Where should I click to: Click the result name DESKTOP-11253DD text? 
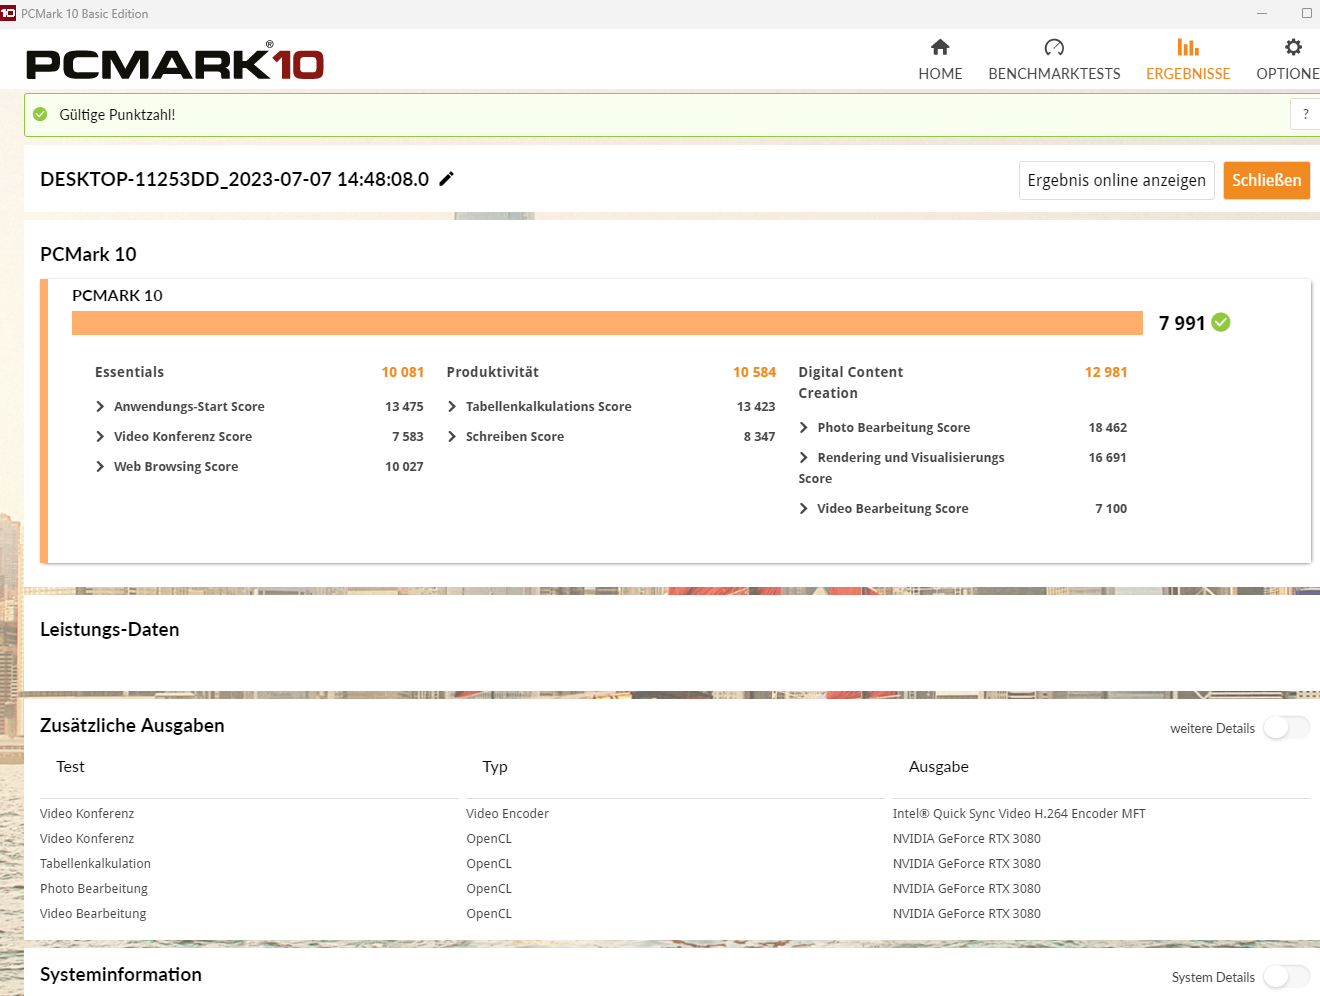point(234,179)
